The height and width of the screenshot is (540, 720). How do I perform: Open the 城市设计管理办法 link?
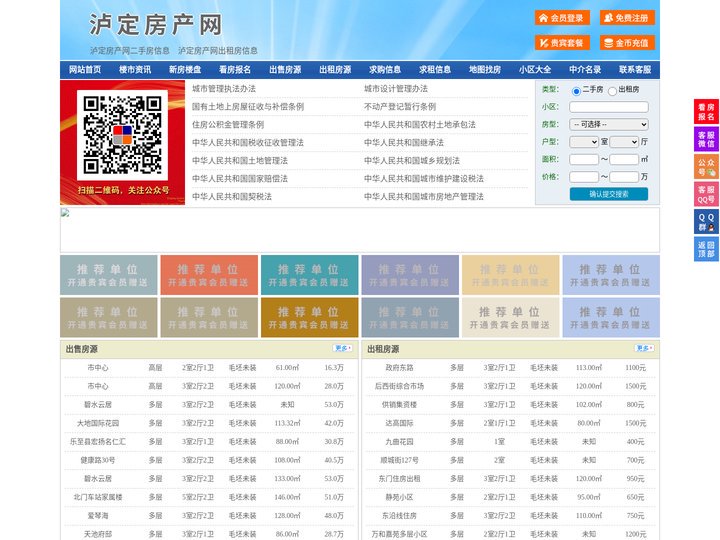pyautogui.click(x=396, y=89)
